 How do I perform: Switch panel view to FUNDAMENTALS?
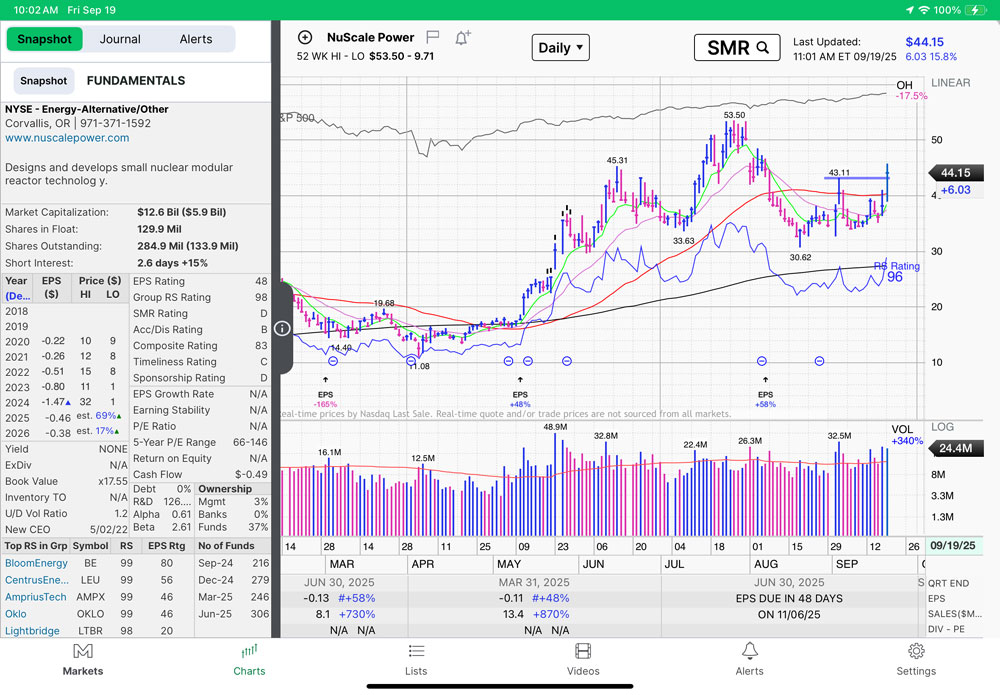tap(135, 81)
